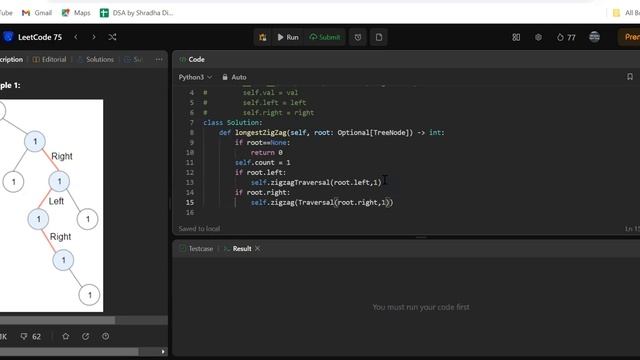This screenshot has height=360, width=640.
Task: Select the Code panel tab
Action: (x=192, y=59)
